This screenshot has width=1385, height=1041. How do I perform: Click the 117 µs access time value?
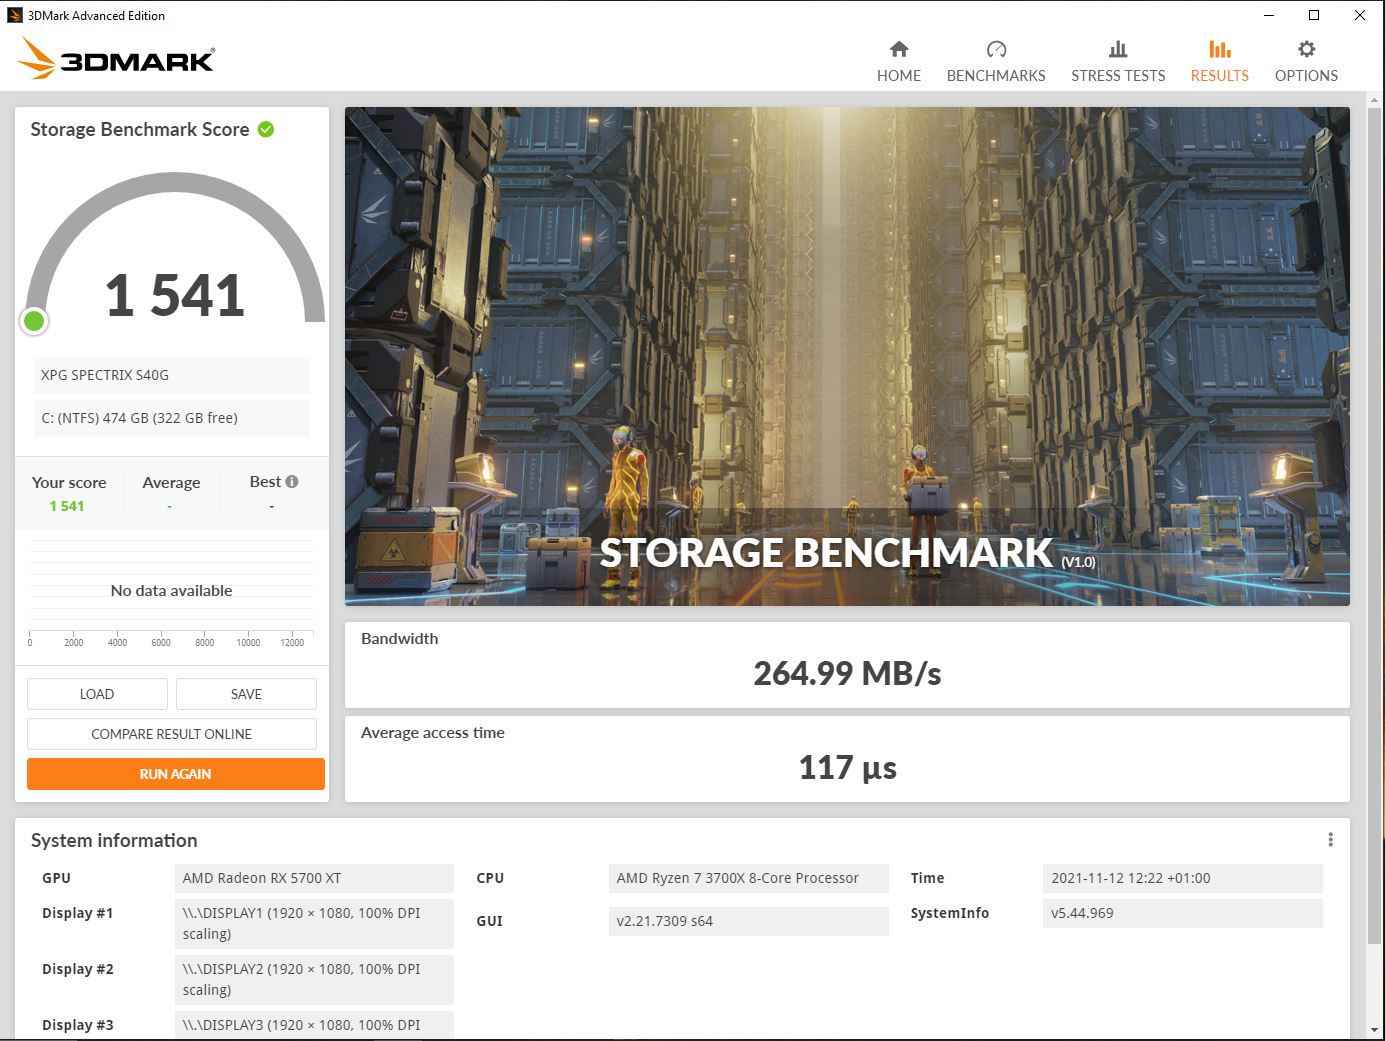[x=847, y=768]
